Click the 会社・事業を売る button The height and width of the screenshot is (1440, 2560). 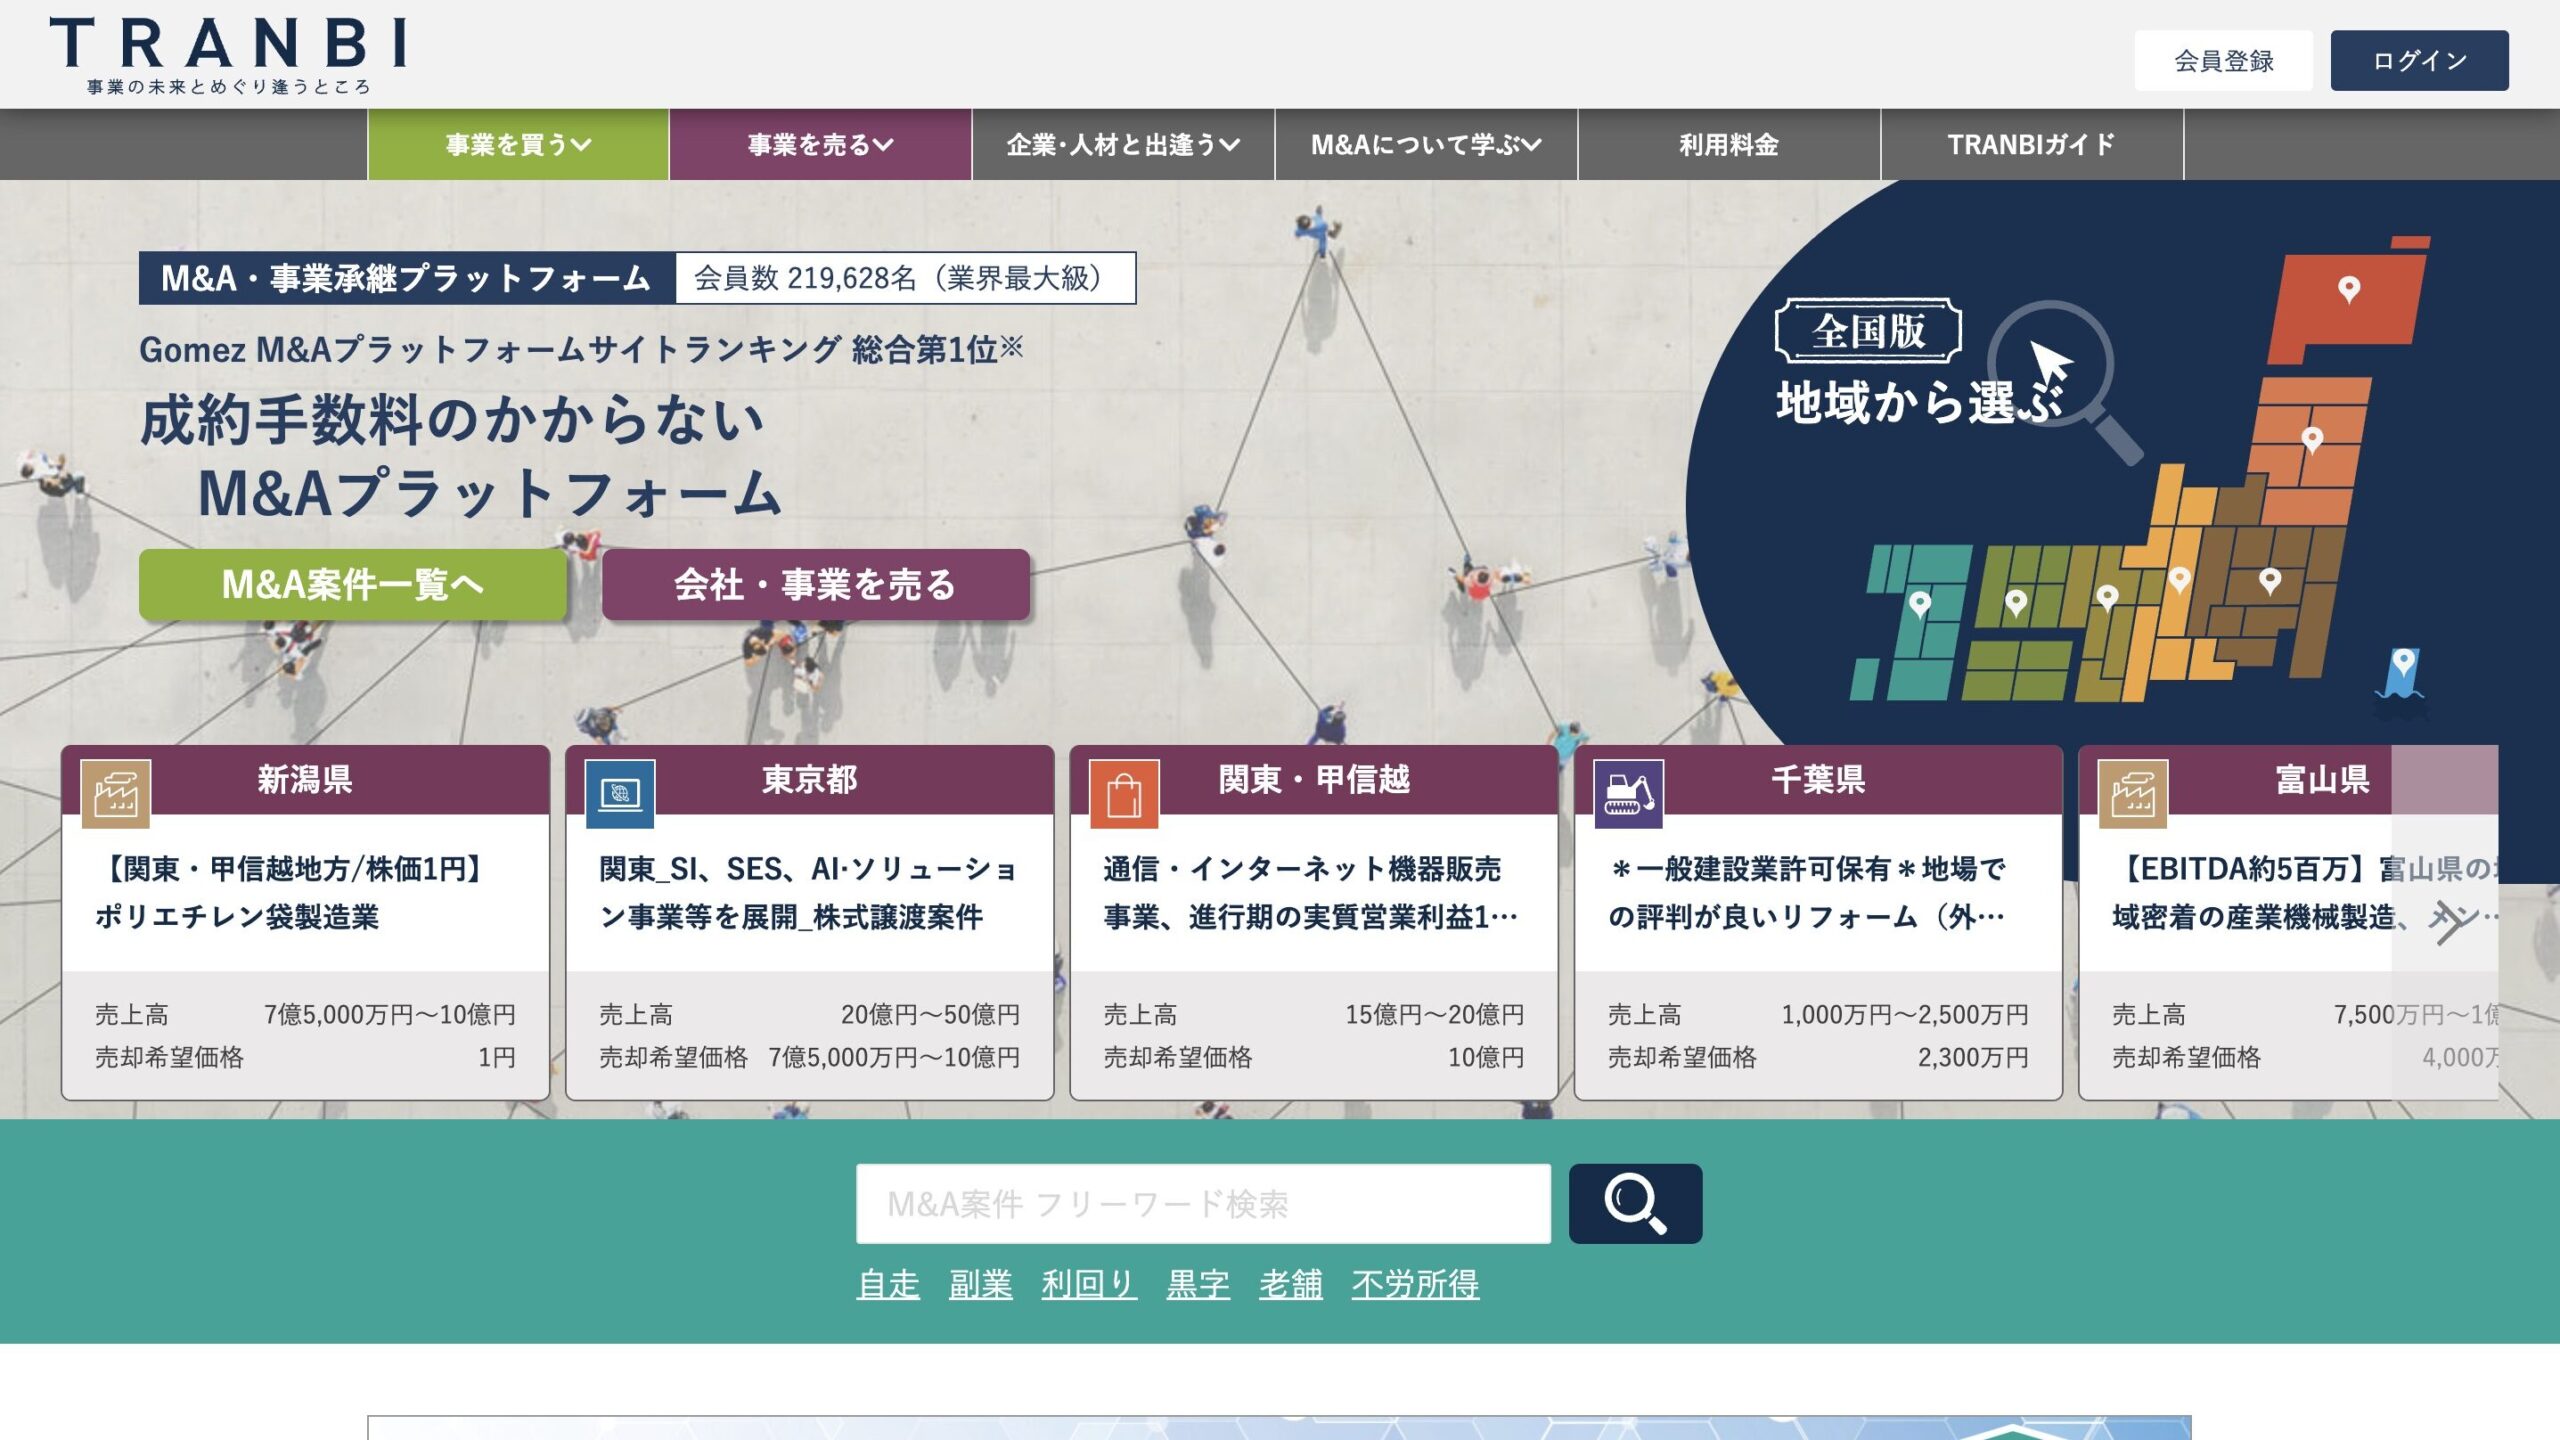click(x=814, y=587)
